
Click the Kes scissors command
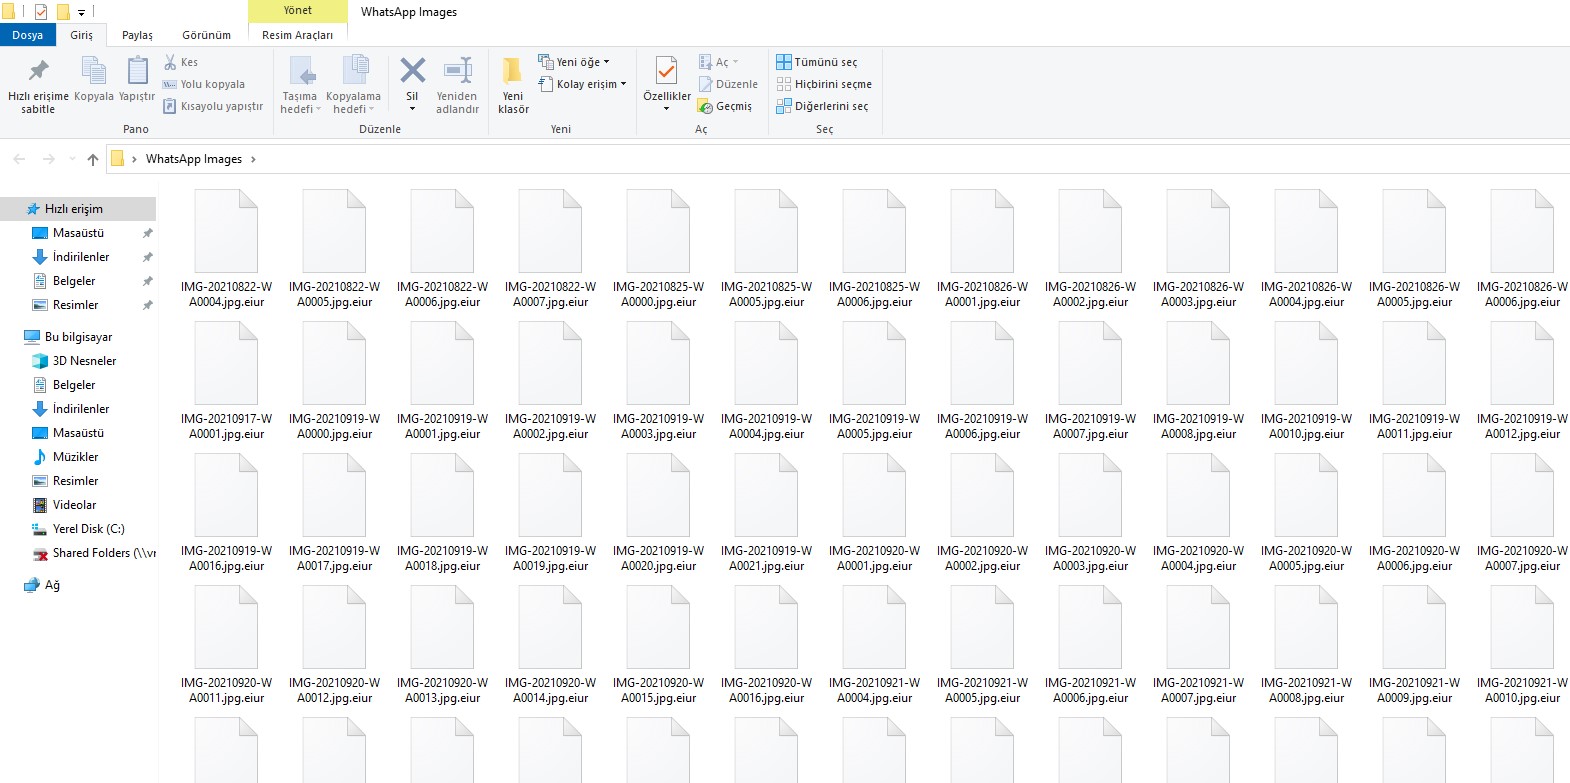pyautogui.click(x=181, y=62)
